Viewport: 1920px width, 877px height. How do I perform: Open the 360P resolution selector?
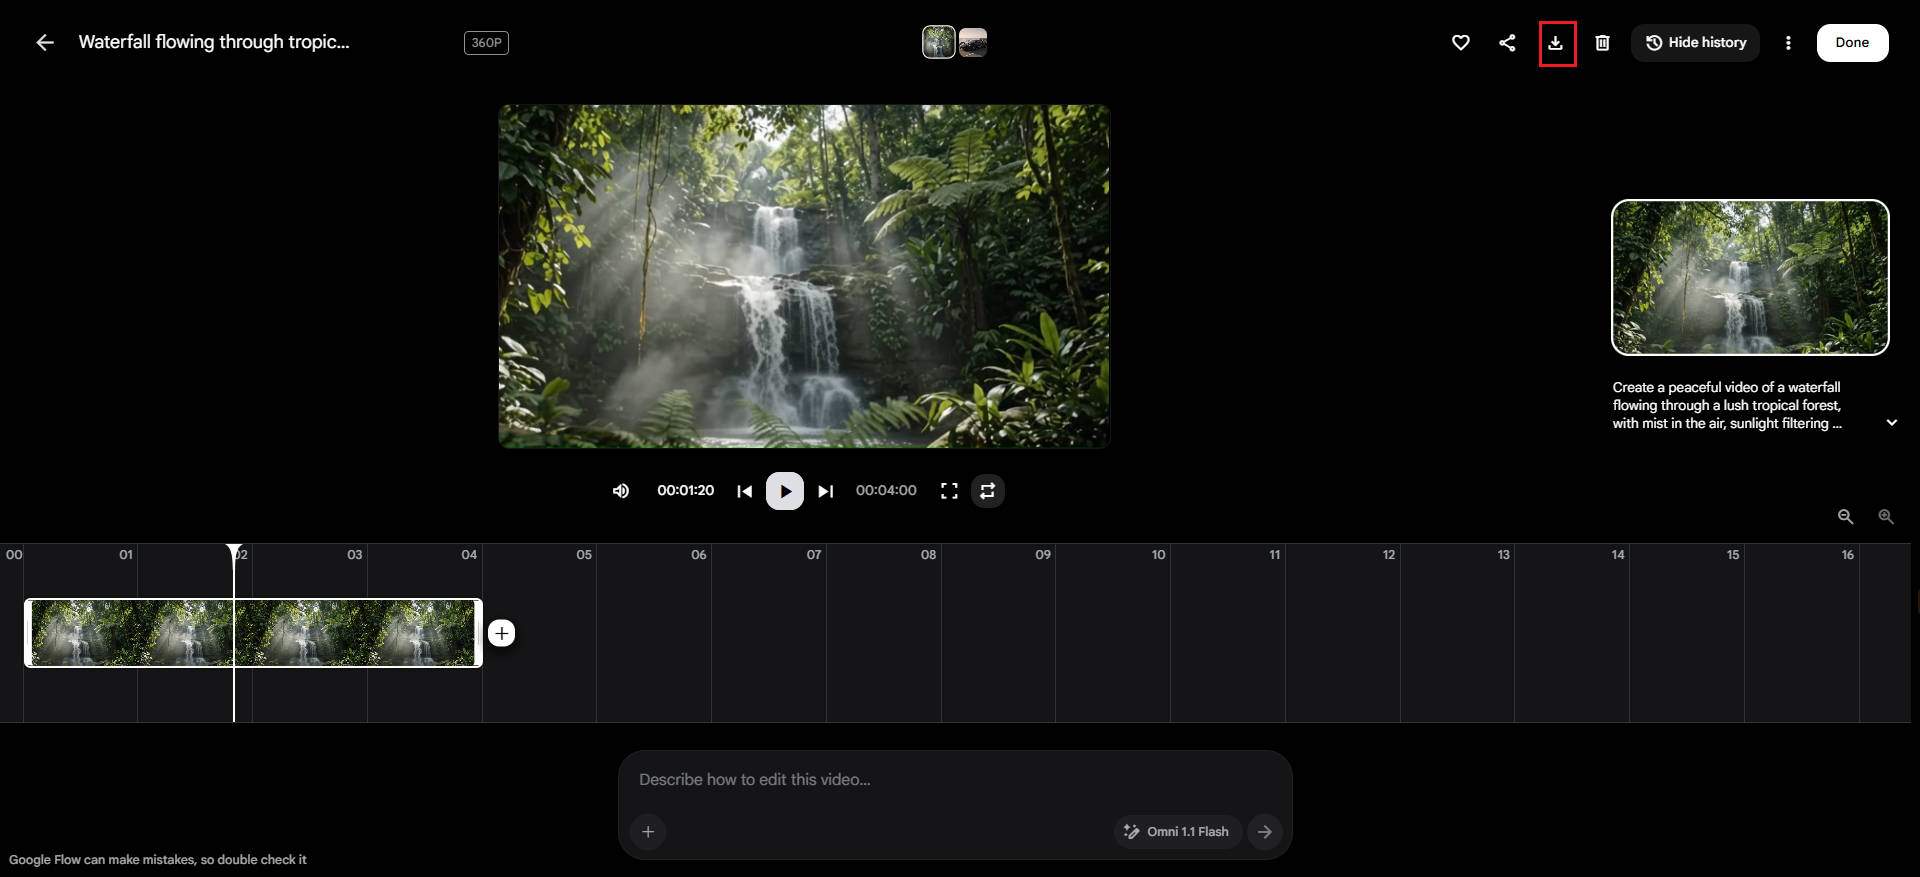click(x=486, y=43)
